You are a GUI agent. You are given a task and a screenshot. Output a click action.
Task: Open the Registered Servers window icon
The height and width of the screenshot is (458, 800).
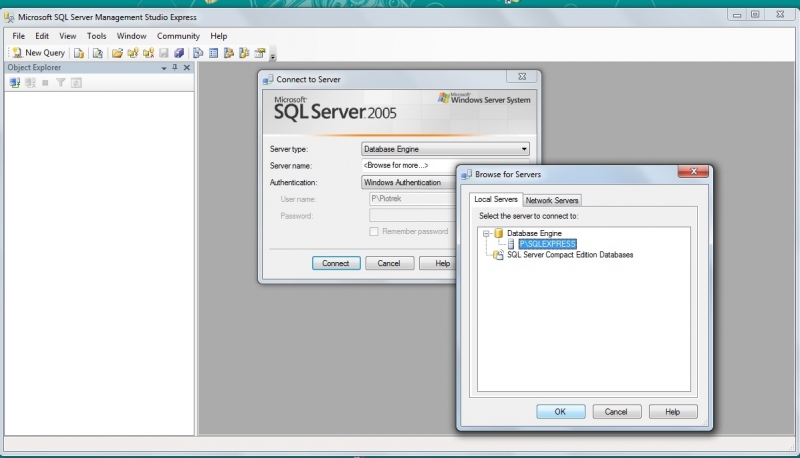pyautogui.click(x=198, y=53)
